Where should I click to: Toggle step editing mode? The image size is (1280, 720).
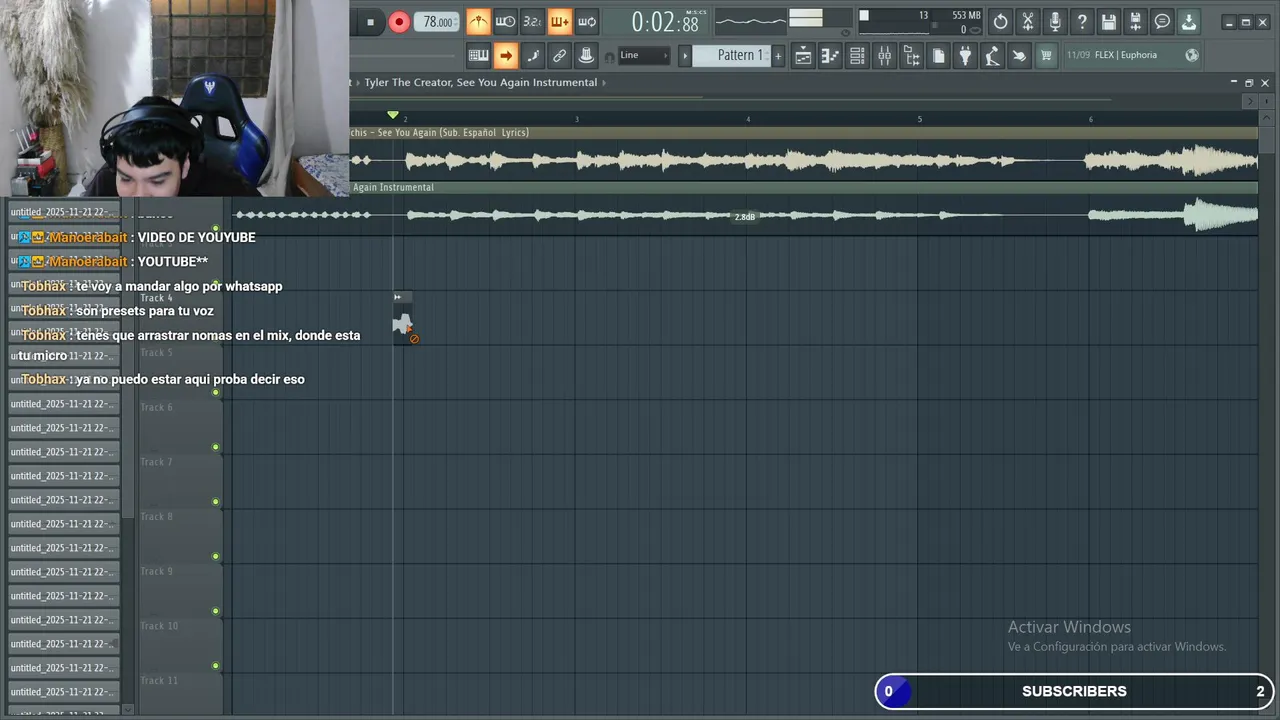pos(532,55)
